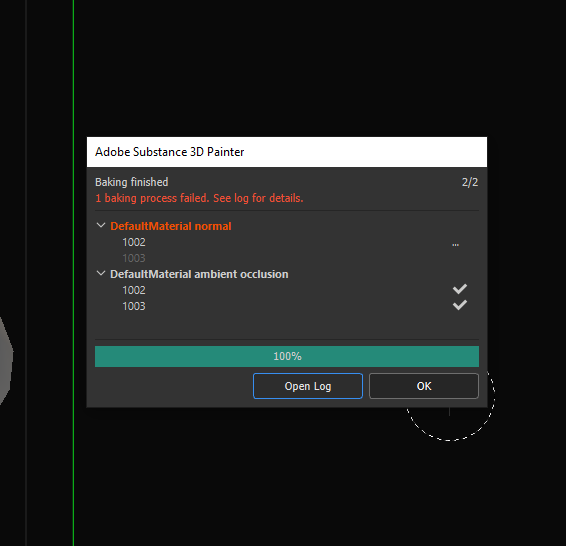Viewport: 566px width, 546px height.
Task: Select the DefaultMaterial ambient occlusion heading
Action: coord(199,274)
